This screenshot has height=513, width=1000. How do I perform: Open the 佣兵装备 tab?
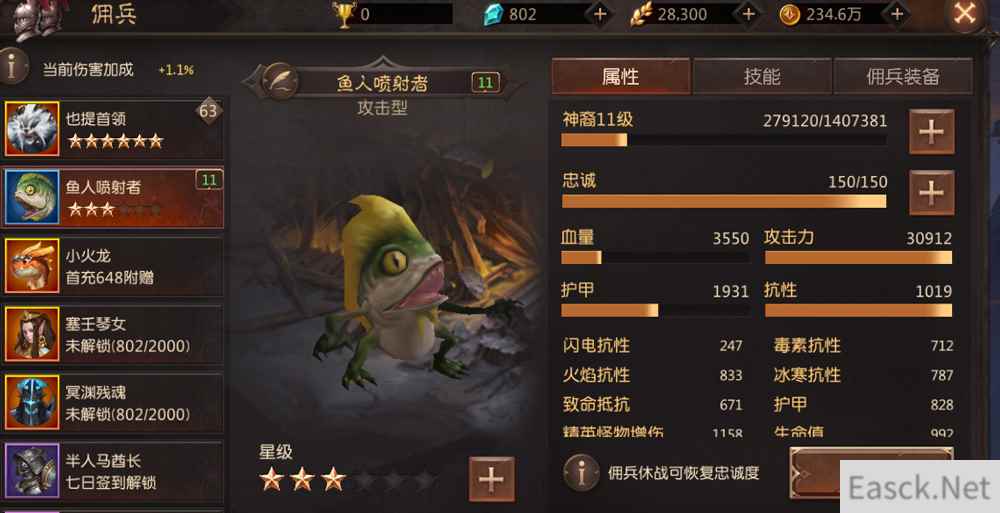[903, 77]
